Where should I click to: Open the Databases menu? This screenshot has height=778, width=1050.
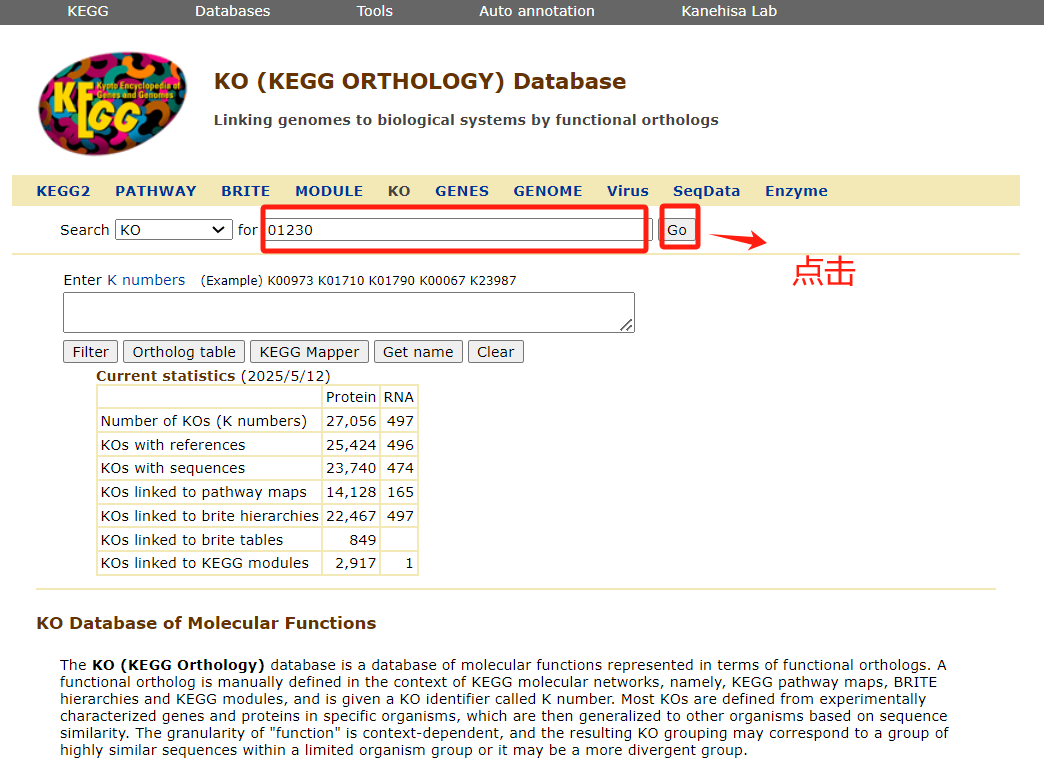coord(232,11)
